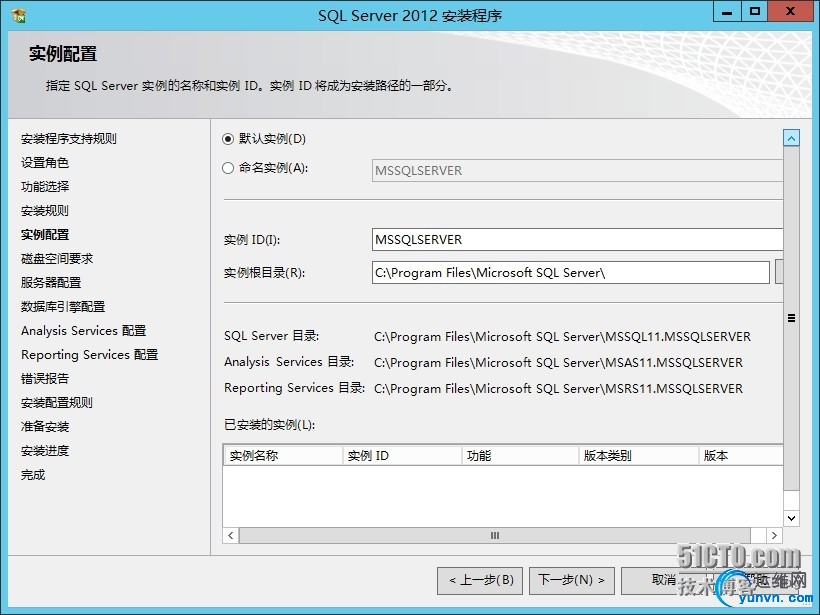Click the MSAS11.MSSQLSERVER directory path text
This screenshot has height=615, width=820.
[x=559, y=362]
